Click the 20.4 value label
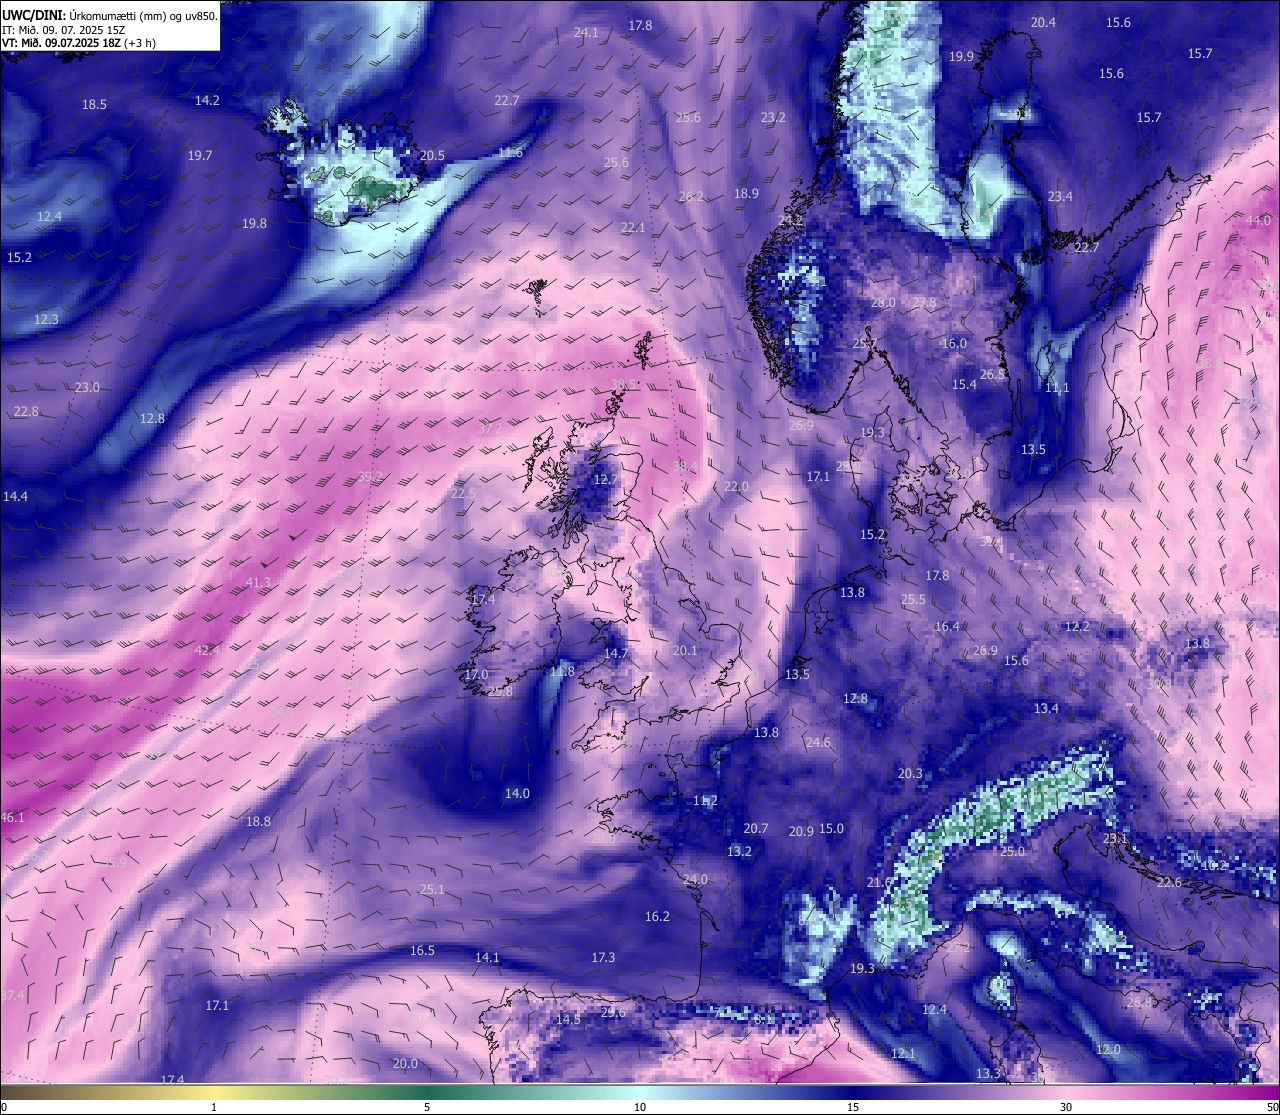Viewport: 1280px width, 1115px height. [x=1043, y=22]
